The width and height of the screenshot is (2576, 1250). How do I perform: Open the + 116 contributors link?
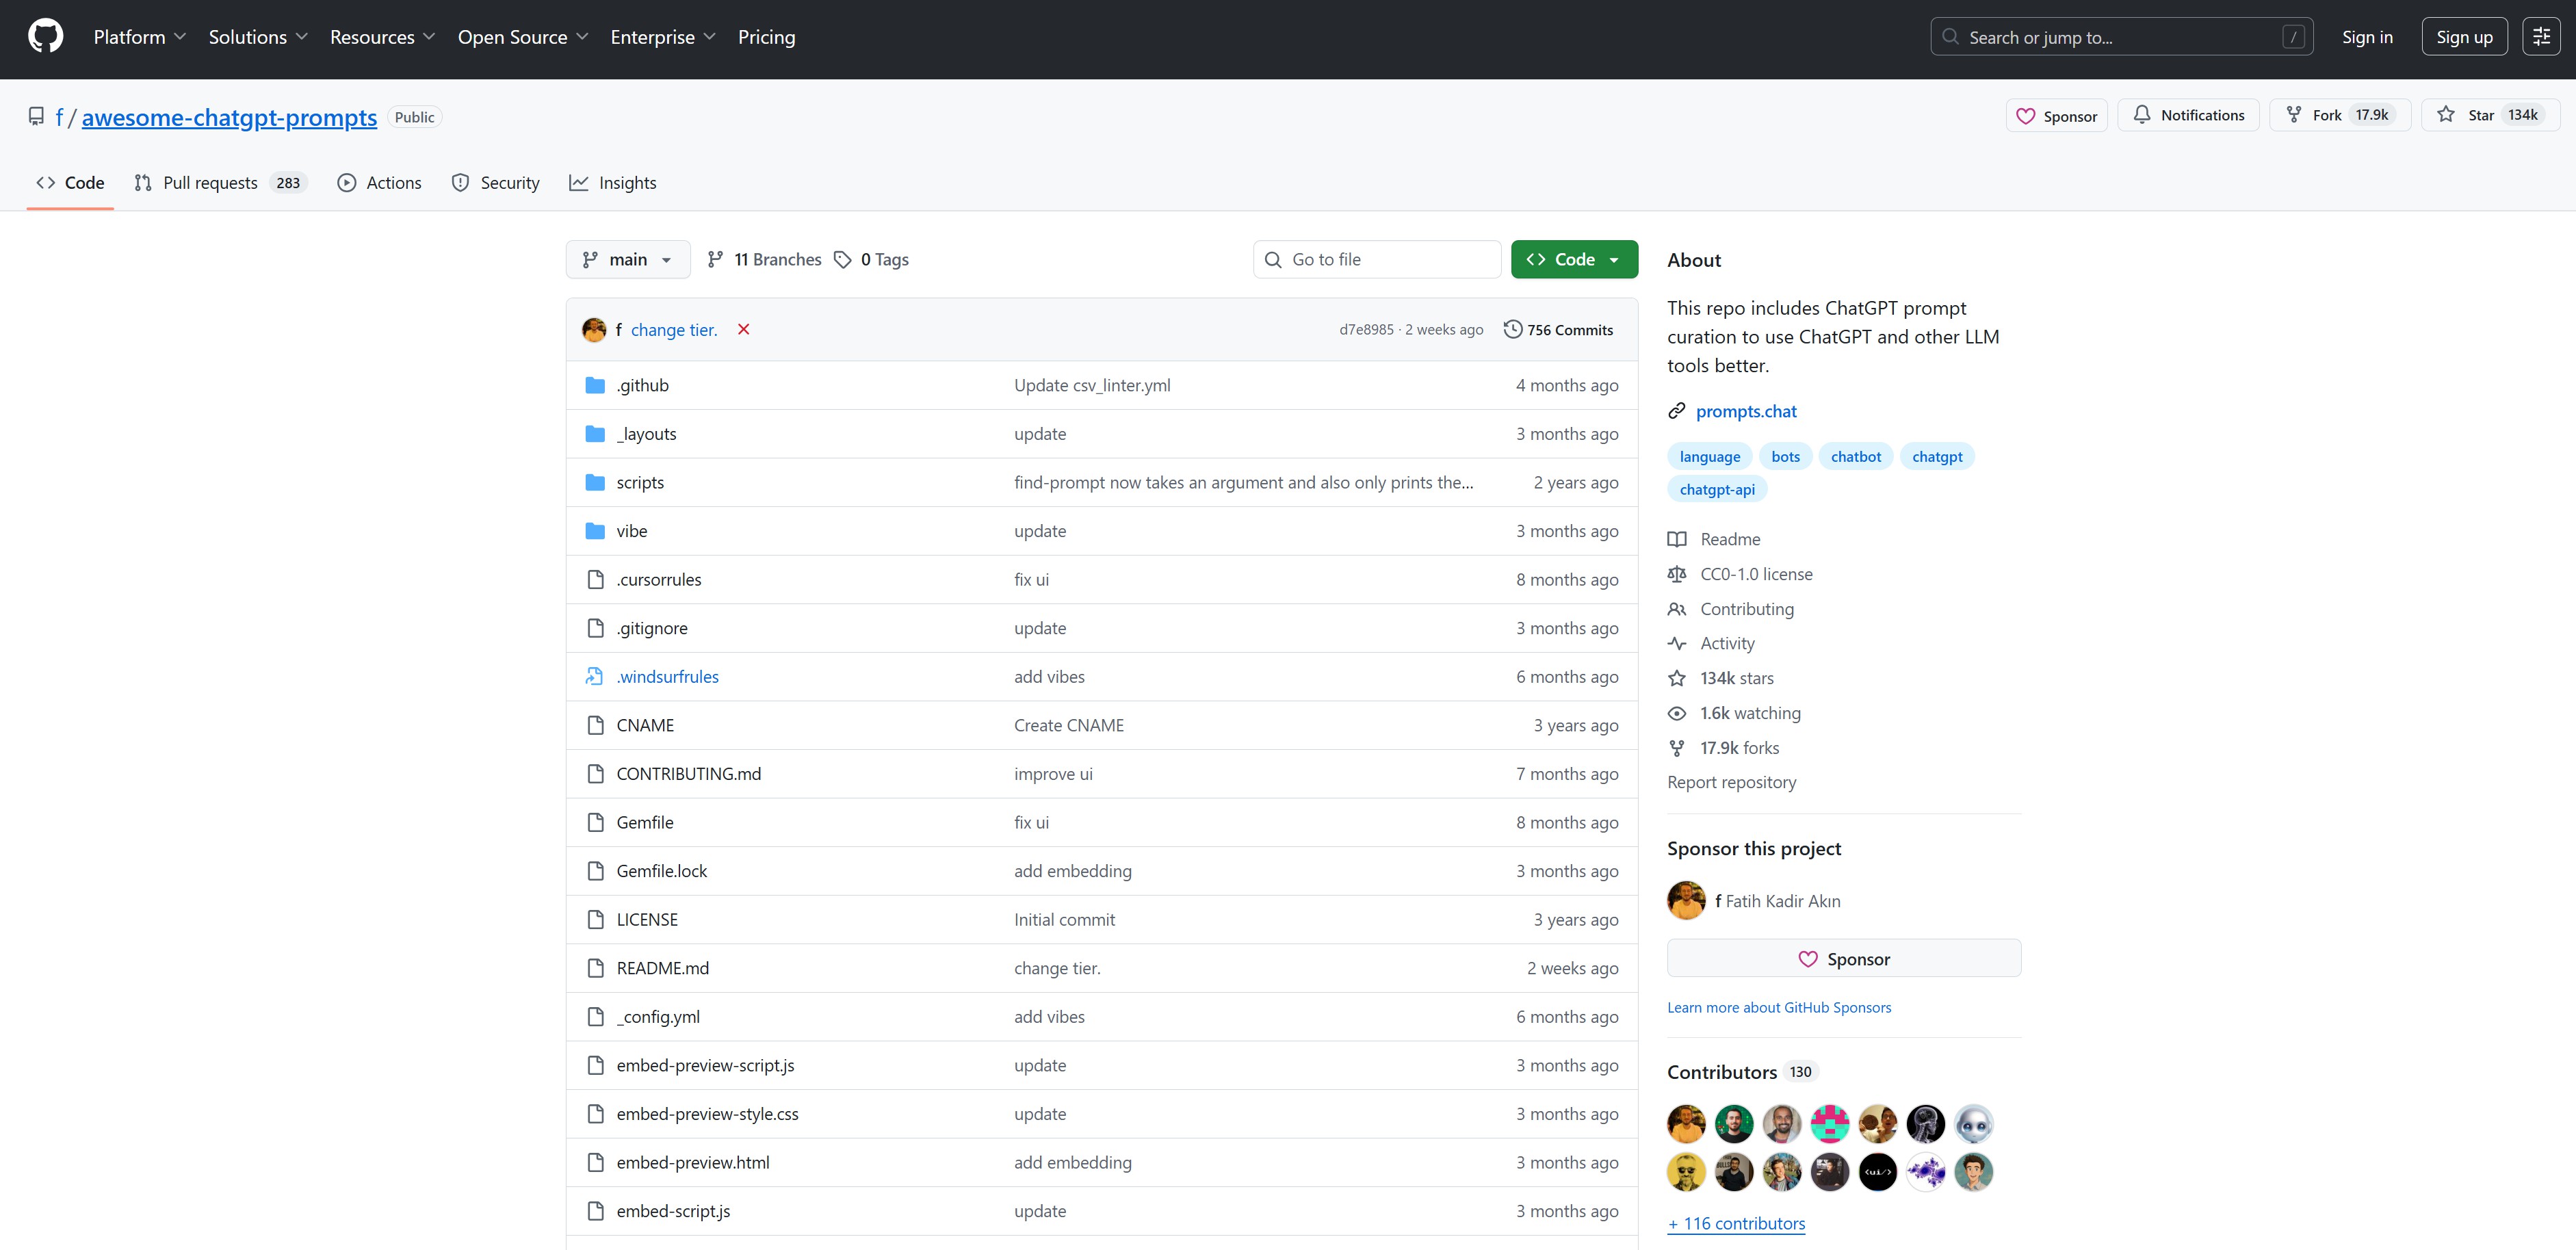[1736, 1224]
